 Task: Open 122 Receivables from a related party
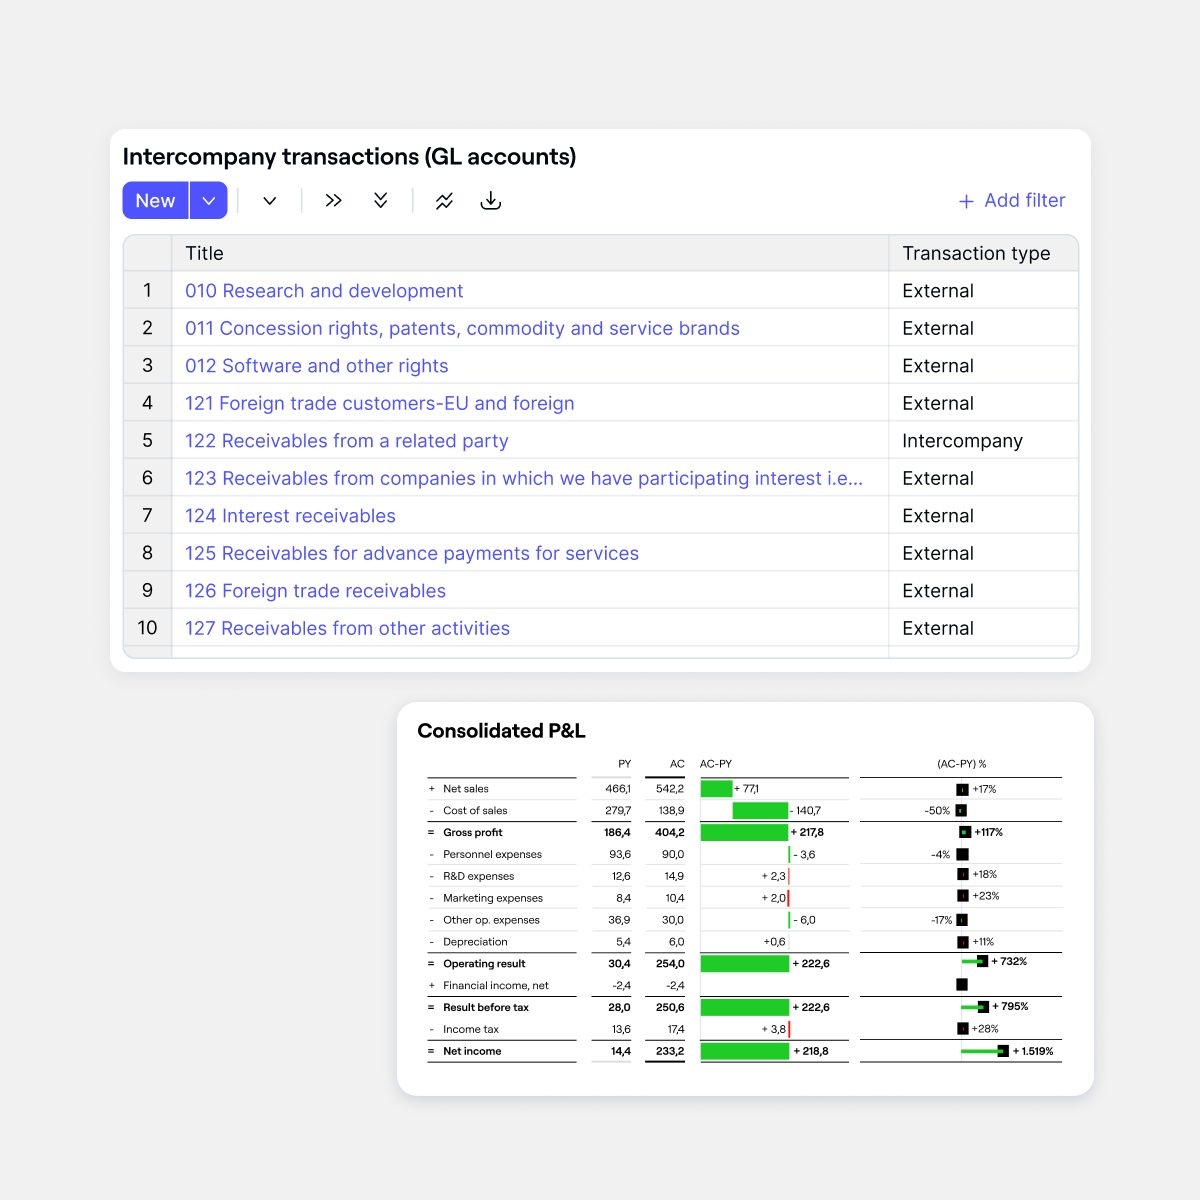(x=346, y=441)
